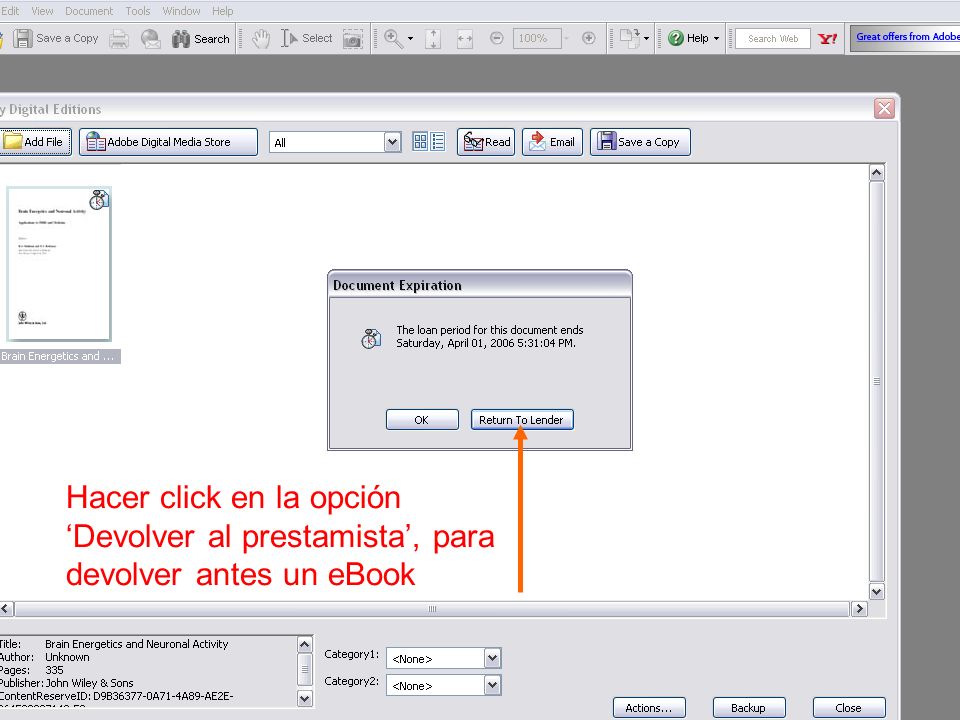Click the Author value 'Unknown'

coord(67,657)
